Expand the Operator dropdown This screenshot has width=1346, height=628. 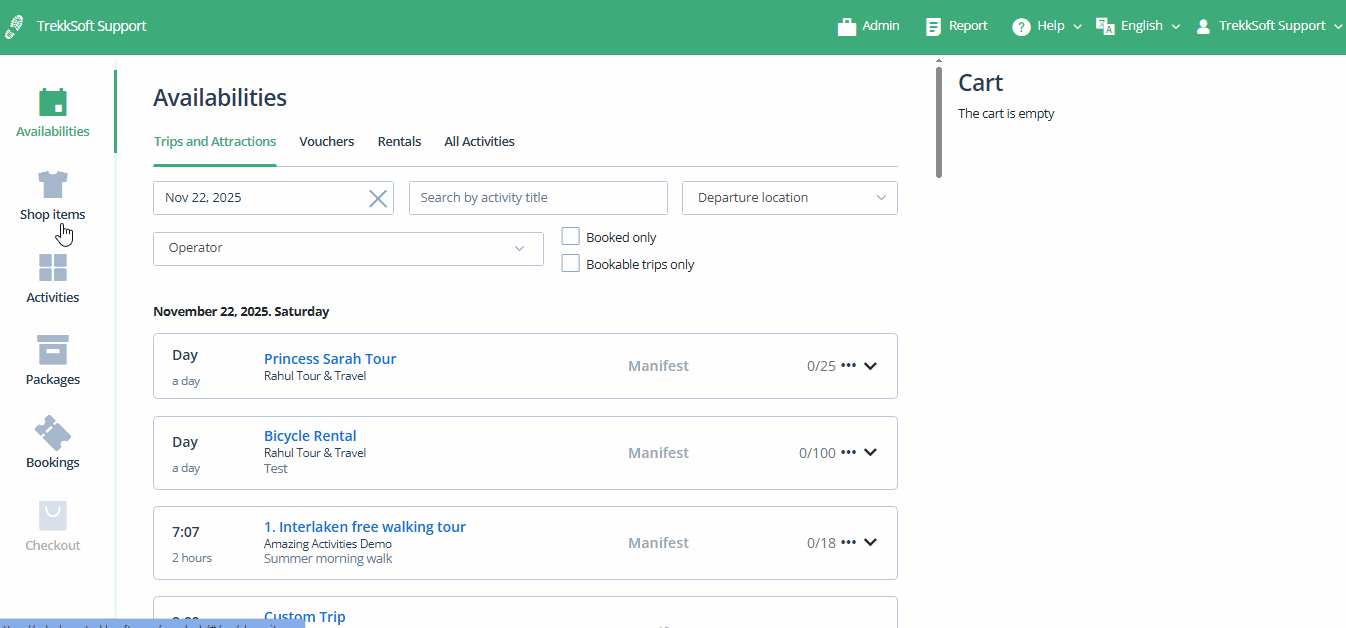point(519,248)
